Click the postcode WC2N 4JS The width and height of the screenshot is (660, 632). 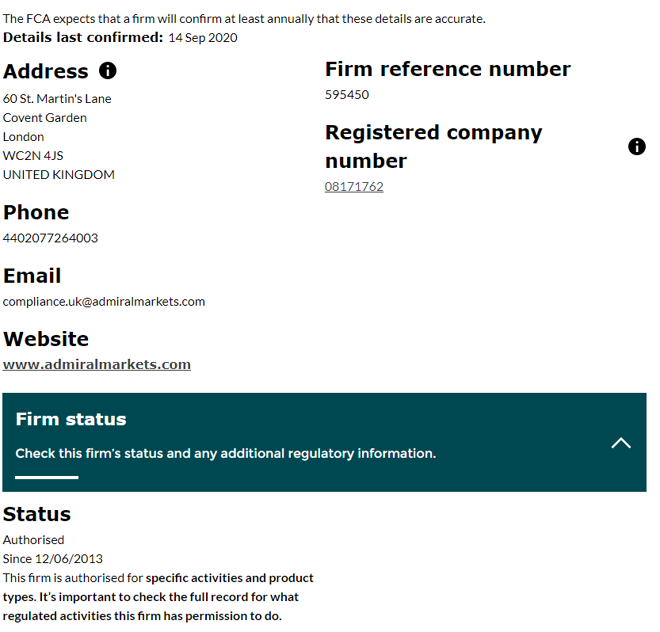pos(33,156)
